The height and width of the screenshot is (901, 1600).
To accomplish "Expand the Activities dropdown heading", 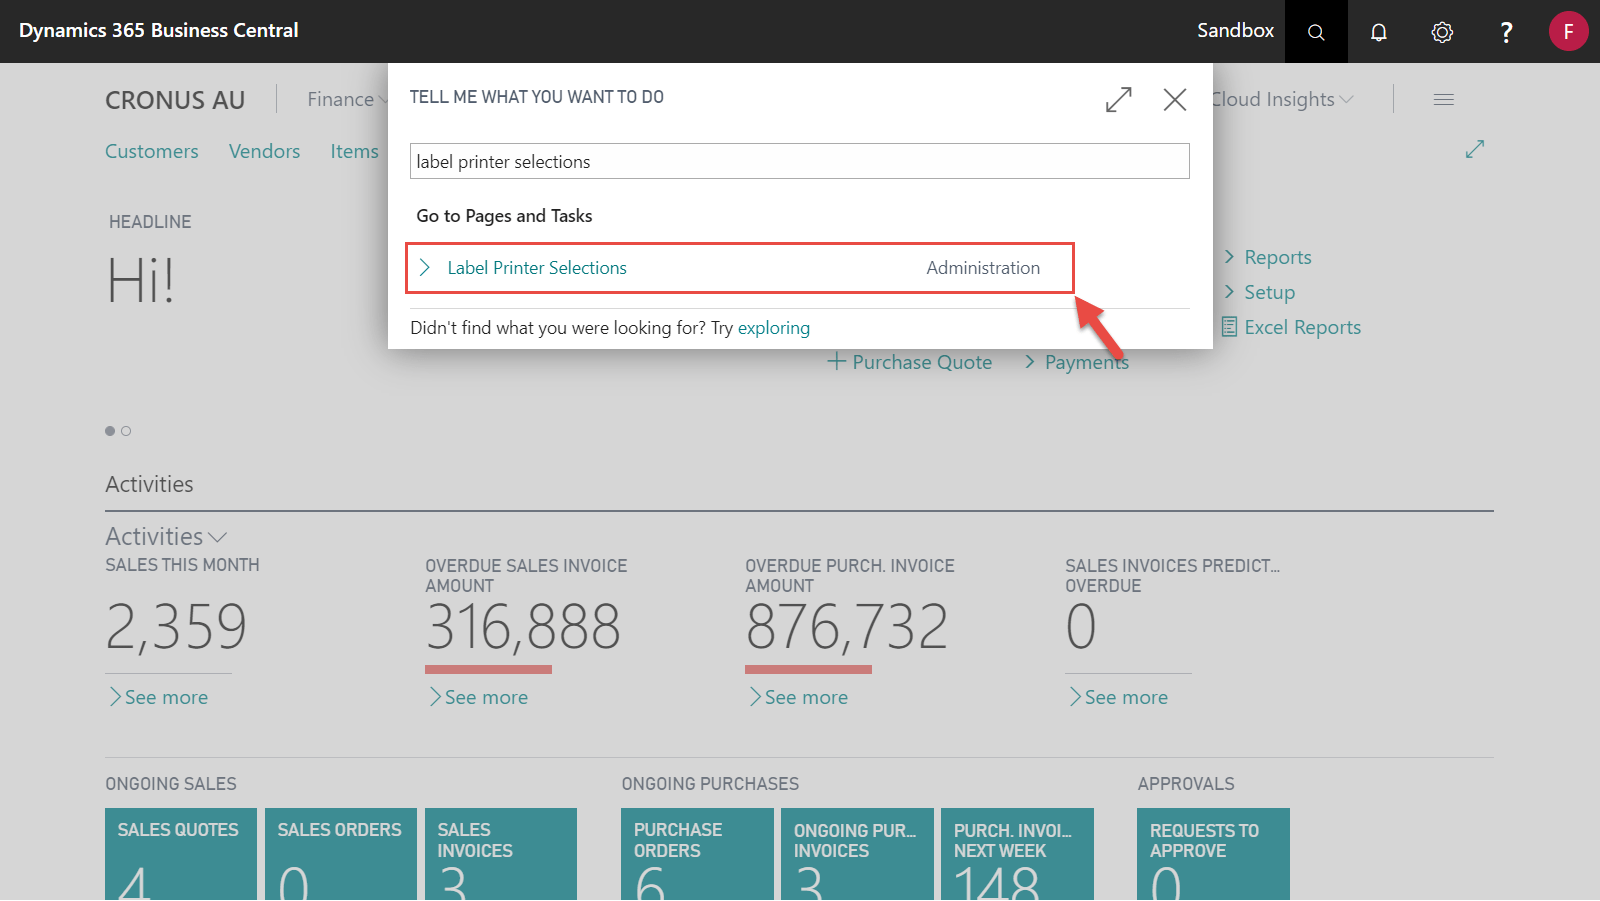I will click(x=166, y=537).
